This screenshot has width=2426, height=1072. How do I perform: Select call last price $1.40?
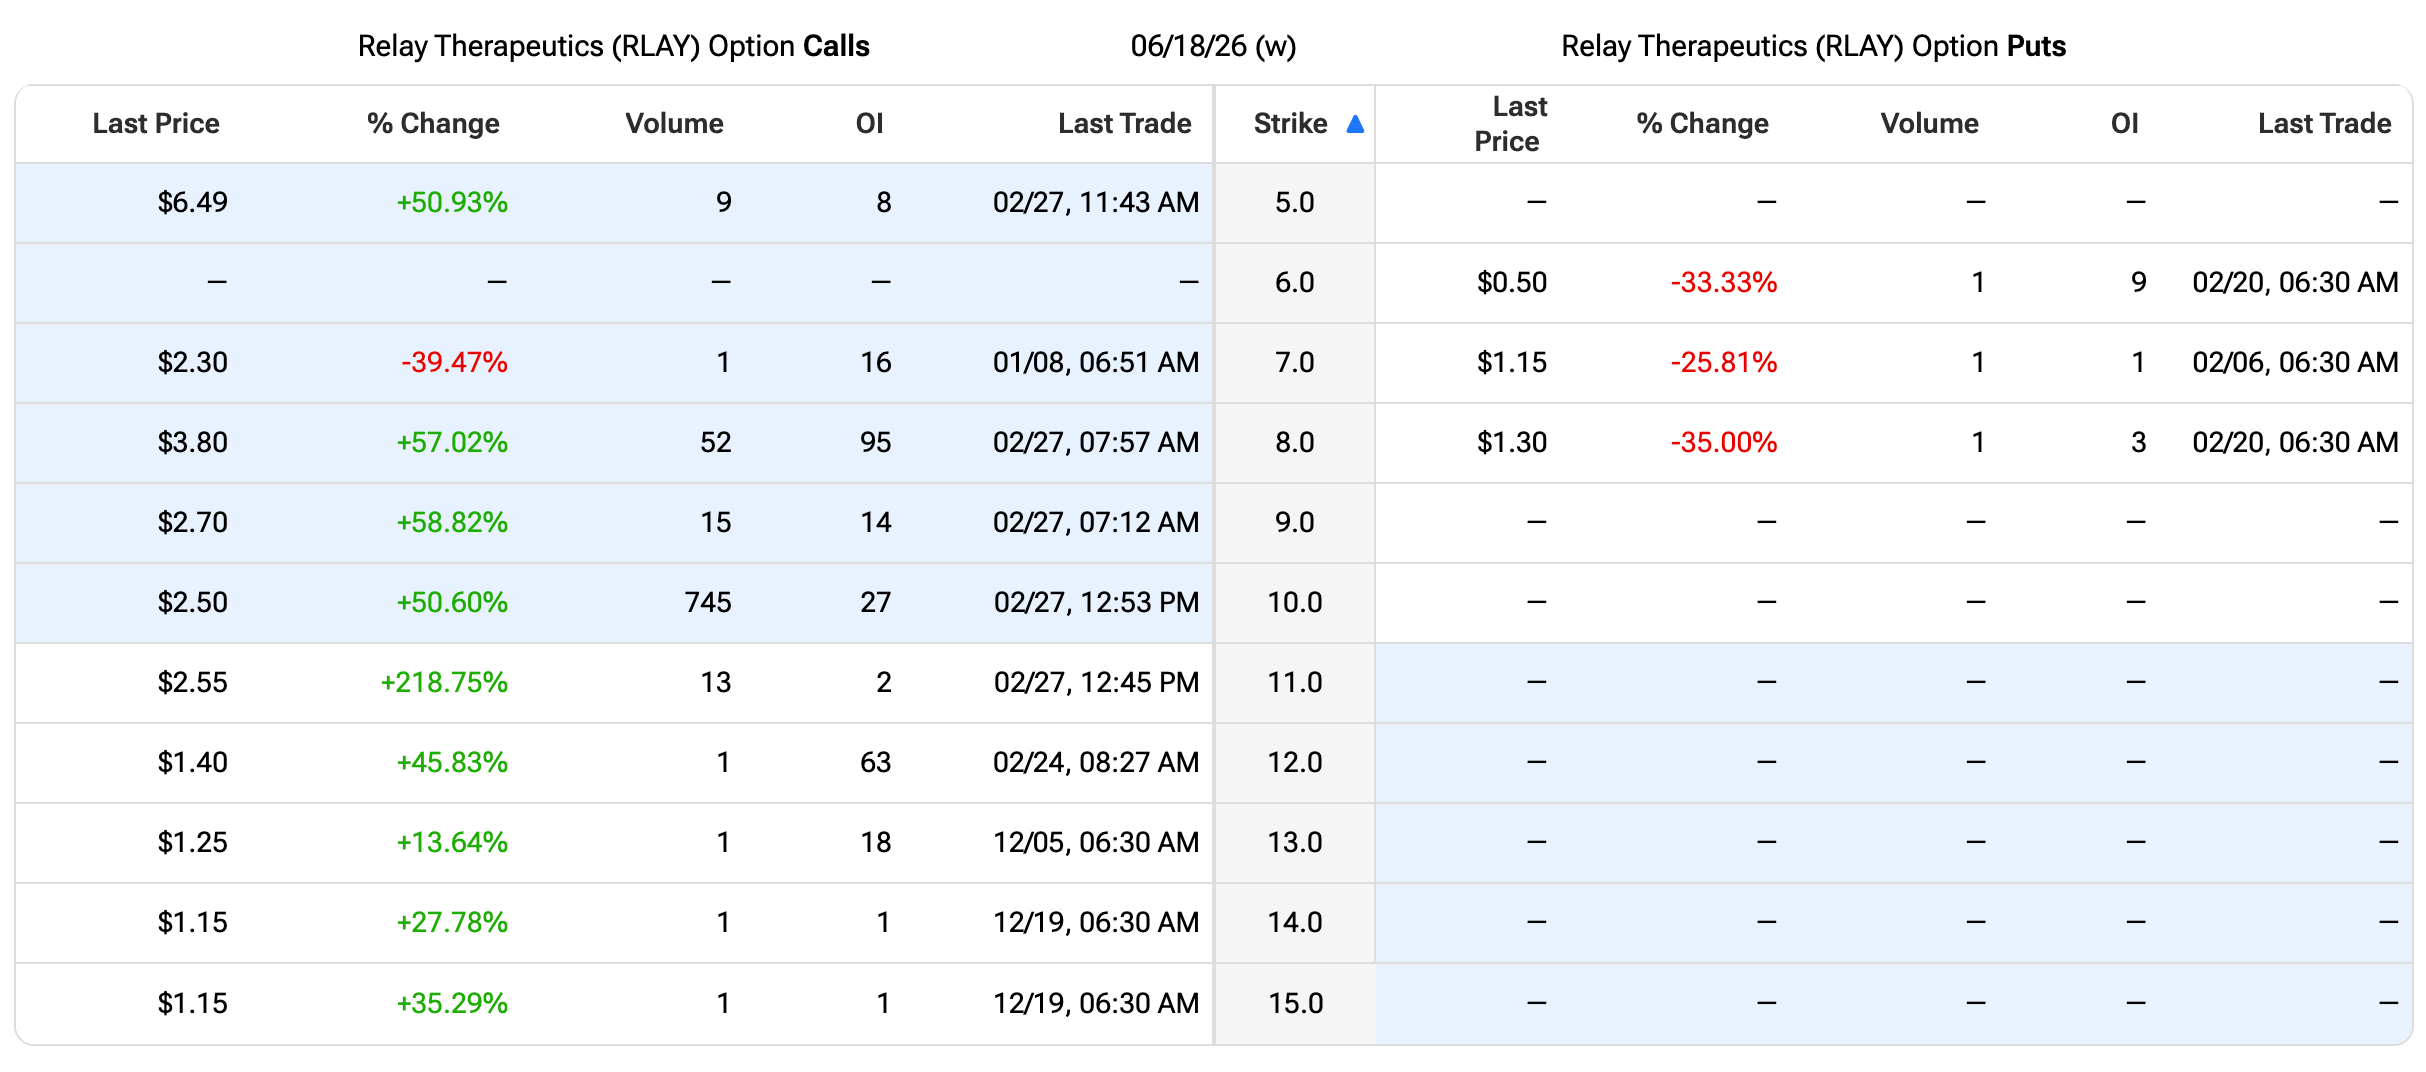192,763
